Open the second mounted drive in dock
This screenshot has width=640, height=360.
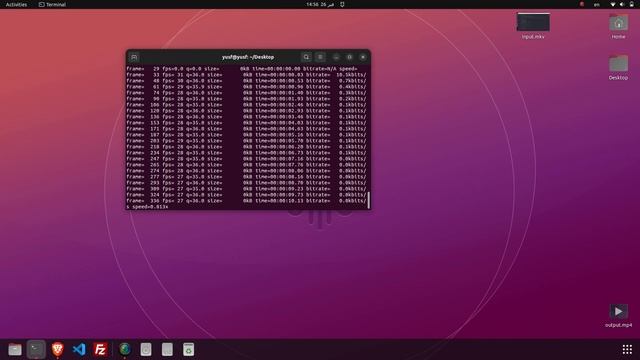pyautogui.click(x=167, y=349)
